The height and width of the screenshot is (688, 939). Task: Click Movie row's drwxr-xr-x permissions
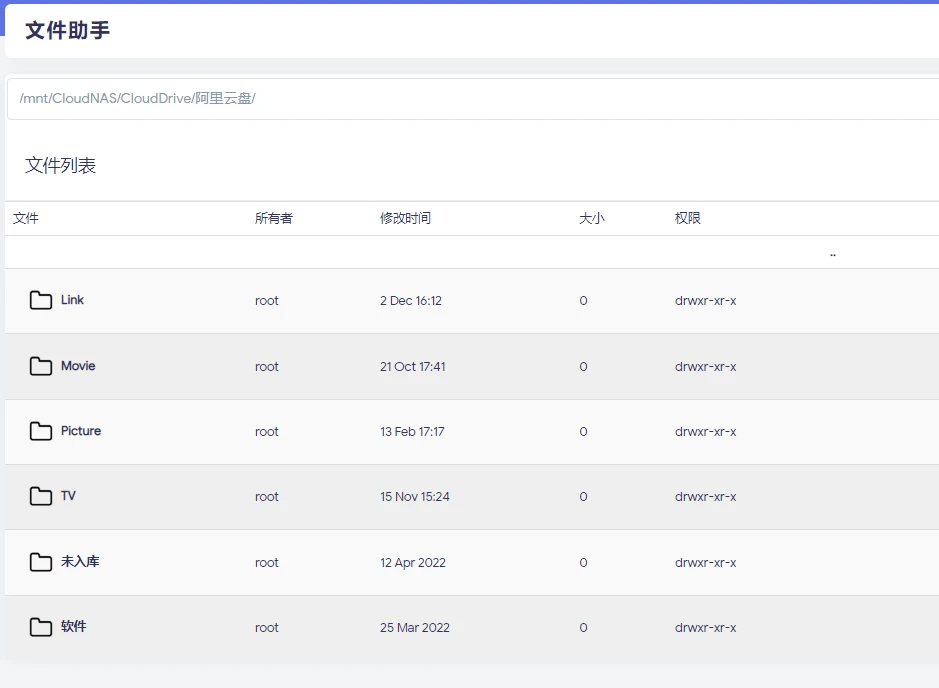pos(706,367)
